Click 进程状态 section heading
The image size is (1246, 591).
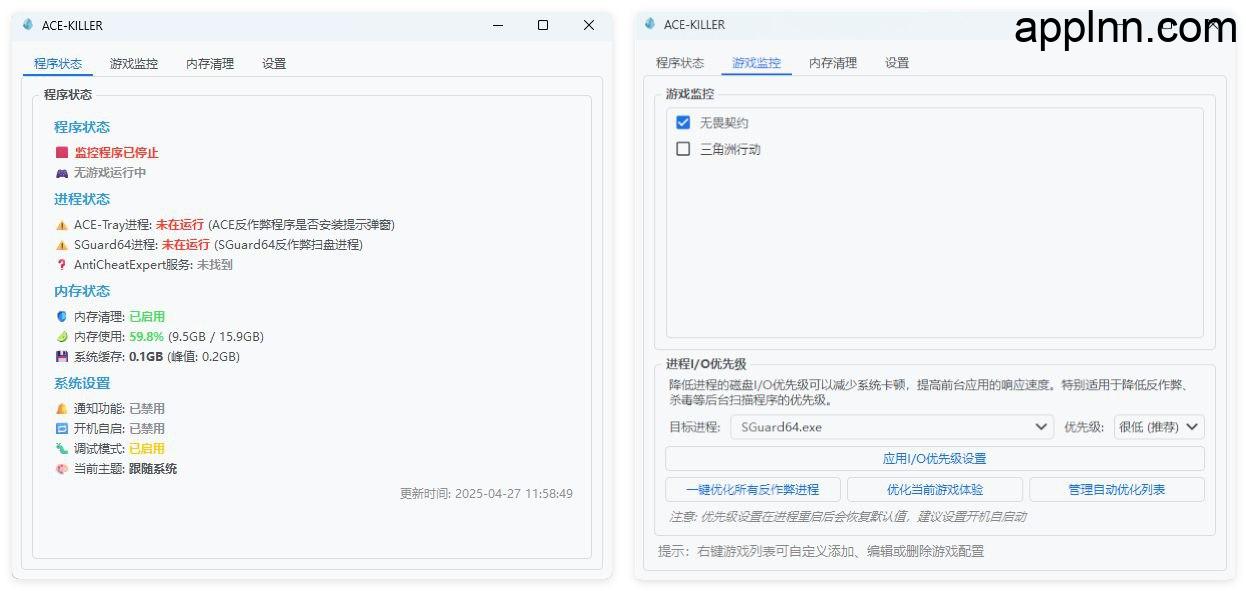(82, 200)
